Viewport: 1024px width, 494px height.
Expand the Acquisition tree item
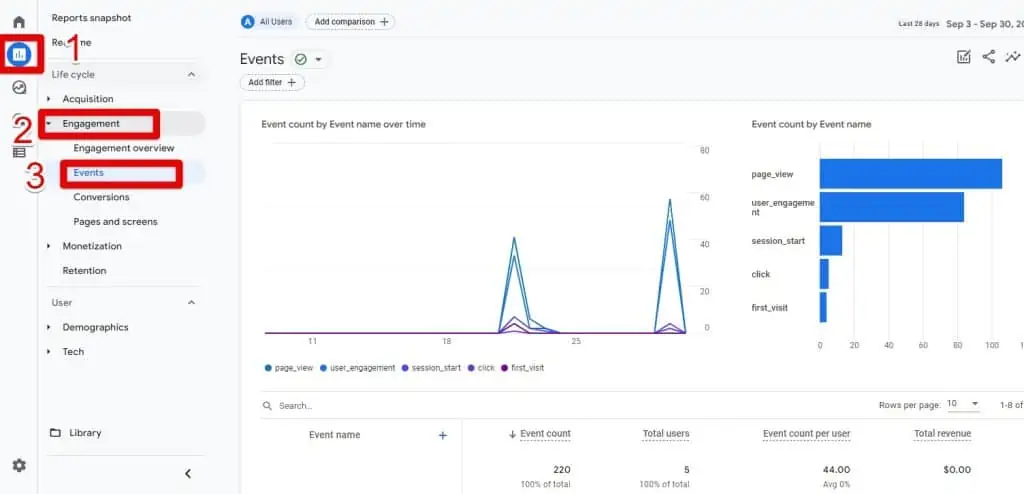tap(48, 99)
